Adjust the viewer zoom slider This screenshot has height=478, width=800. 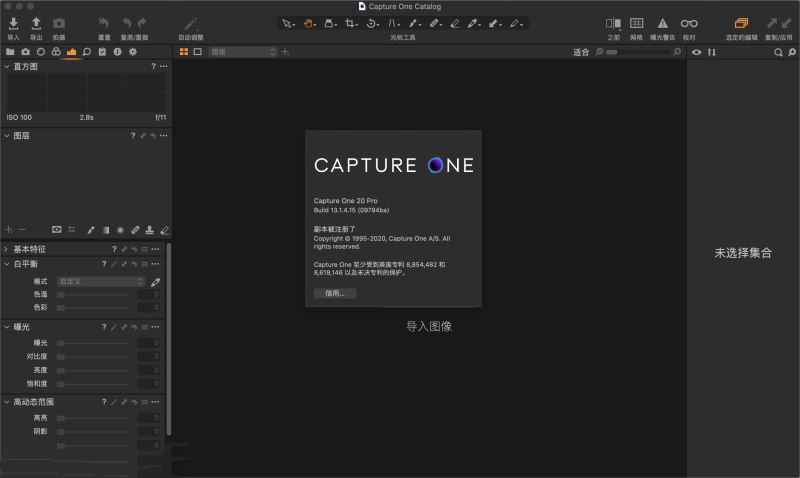[x=638, y=52]
